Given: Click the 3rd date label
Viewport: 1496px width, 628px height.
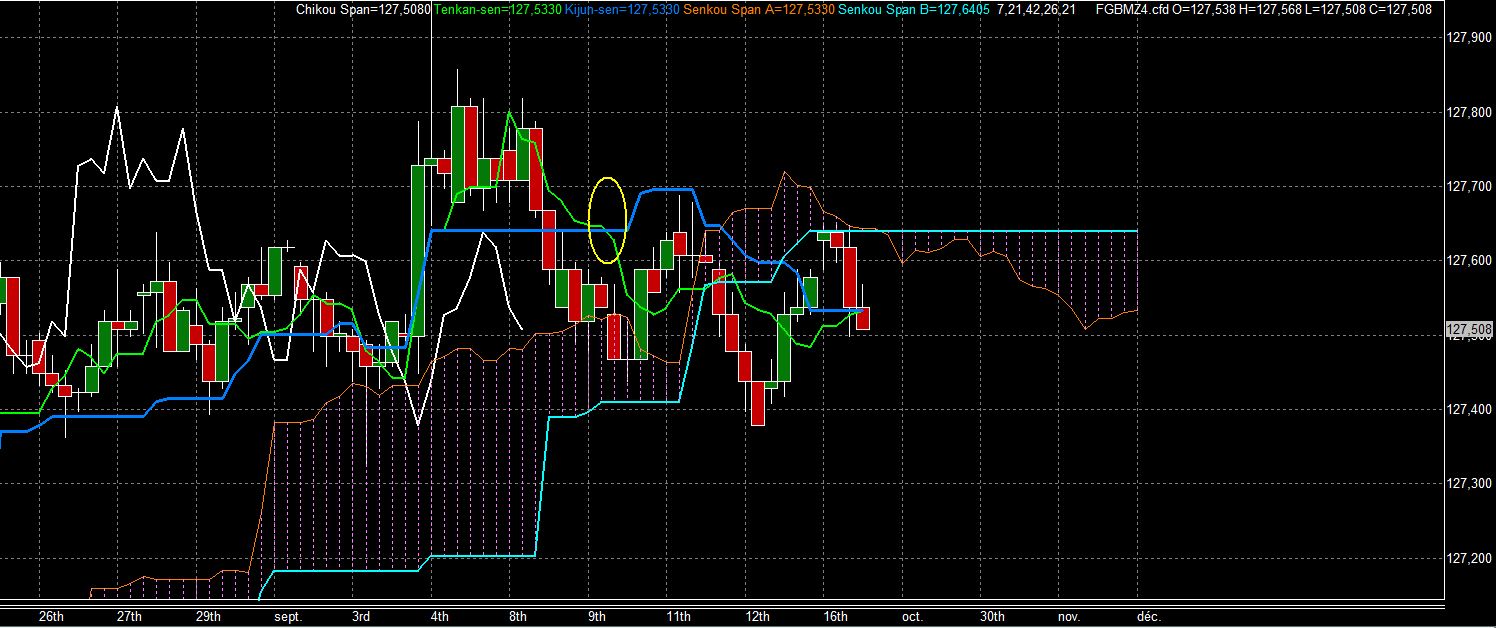Looking at the screenshot, I should coord(362,616).
